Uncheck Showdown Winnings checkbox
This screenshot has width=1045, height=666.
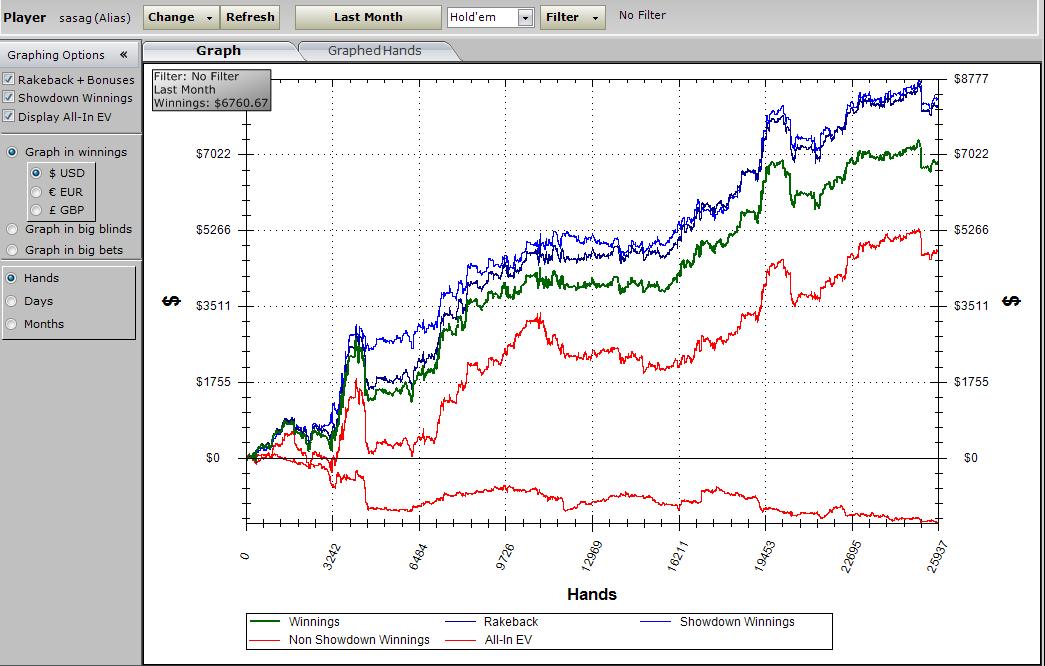(9, 98)
